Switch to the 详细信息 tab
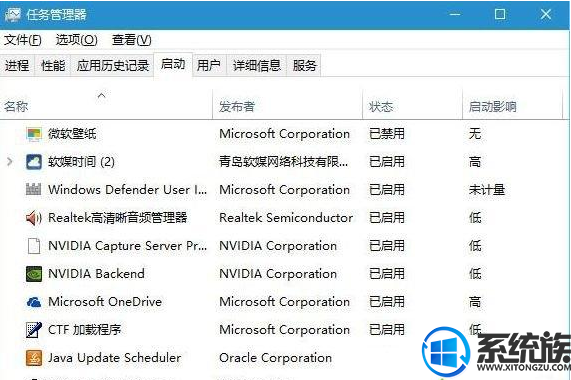 click(x=257, y=66)
